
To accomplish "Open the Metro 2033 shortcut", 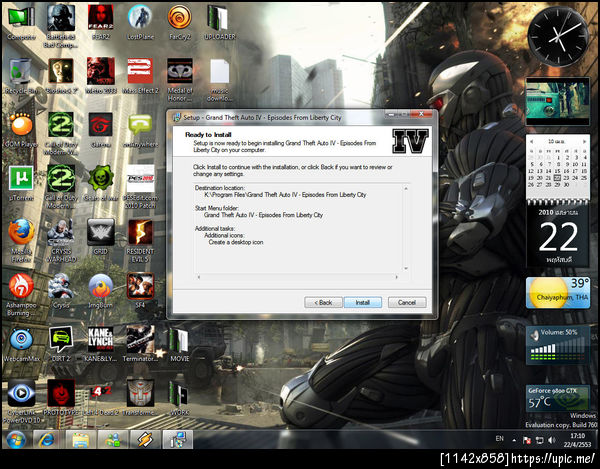I will (101, 77).
